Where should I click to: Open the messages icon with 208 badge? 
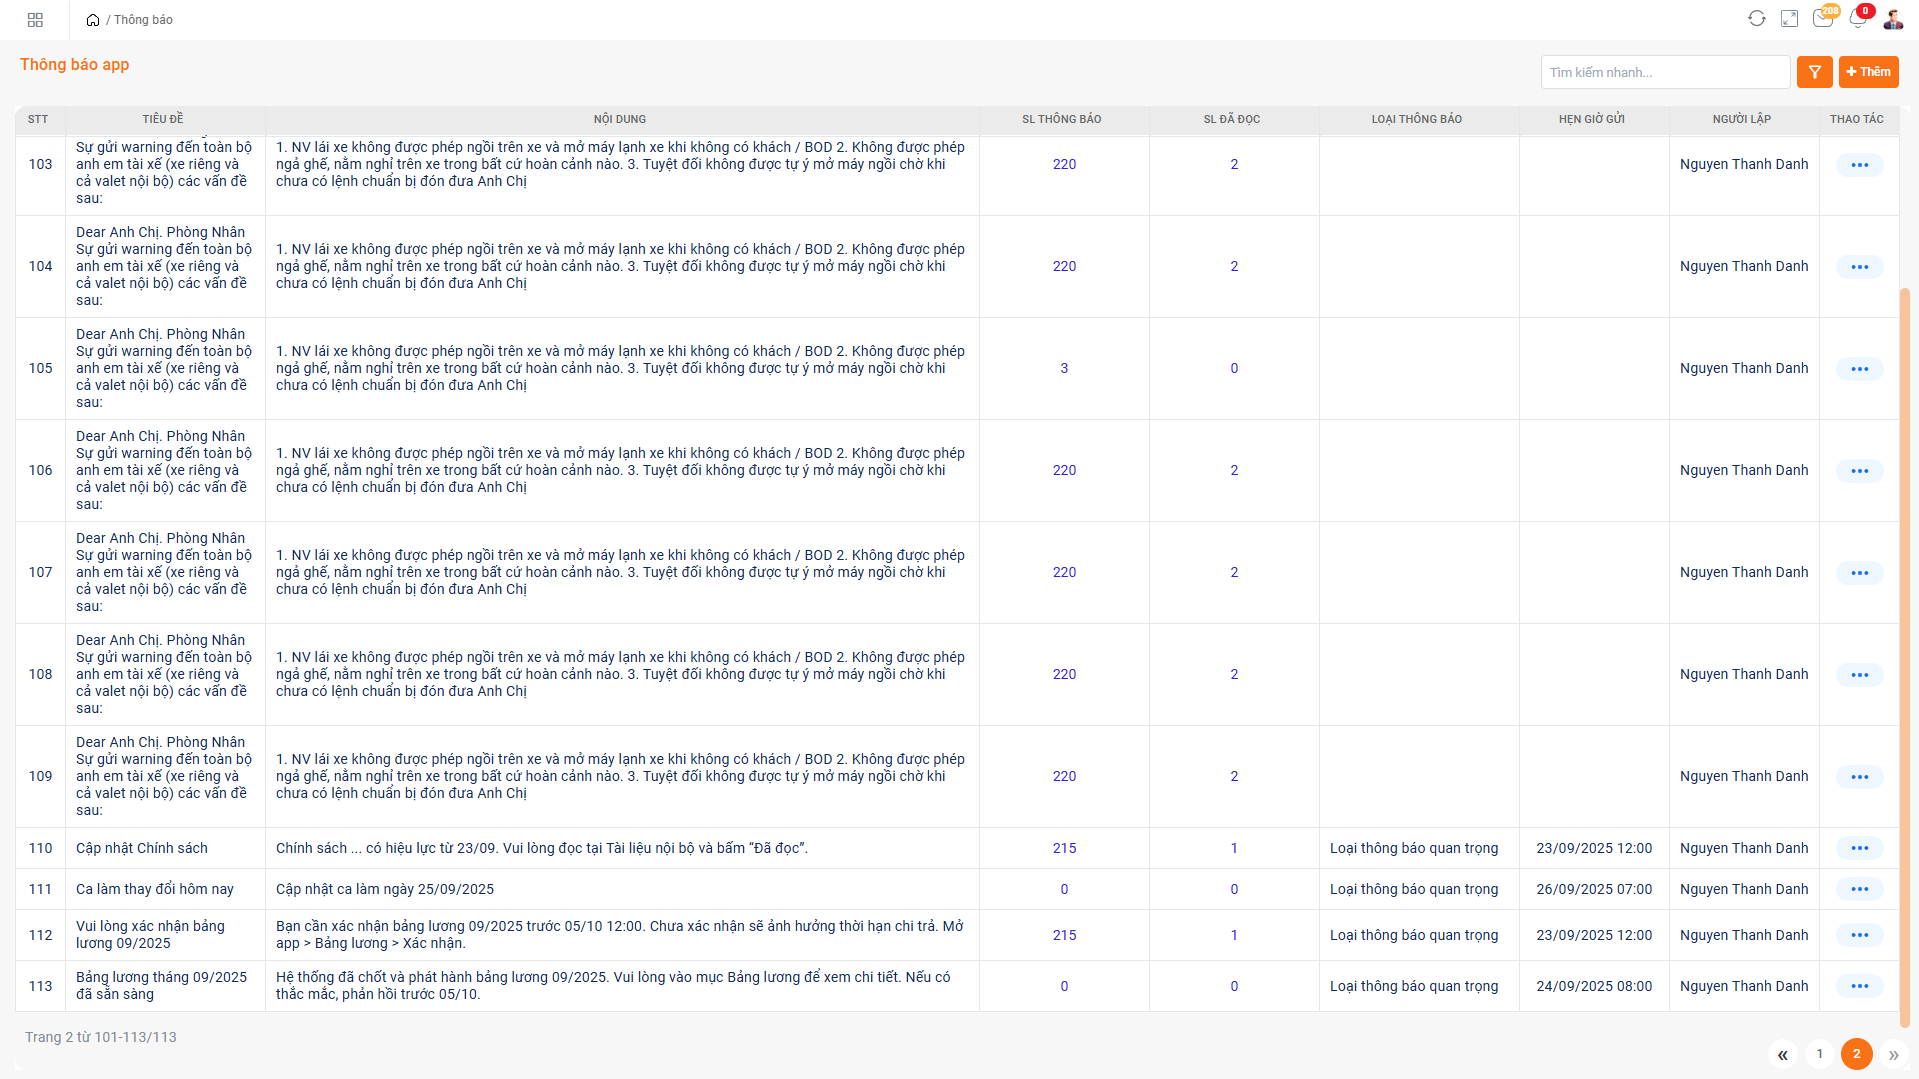[1822, 19]
